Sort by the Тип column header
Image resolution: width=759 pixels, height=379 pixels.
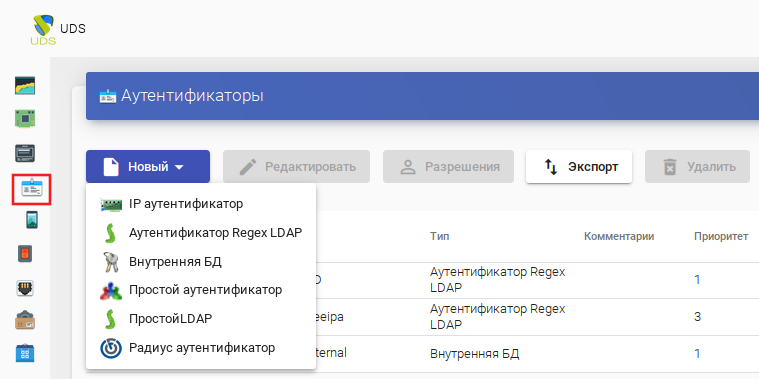pyautogui.click(x=439, y=237)
